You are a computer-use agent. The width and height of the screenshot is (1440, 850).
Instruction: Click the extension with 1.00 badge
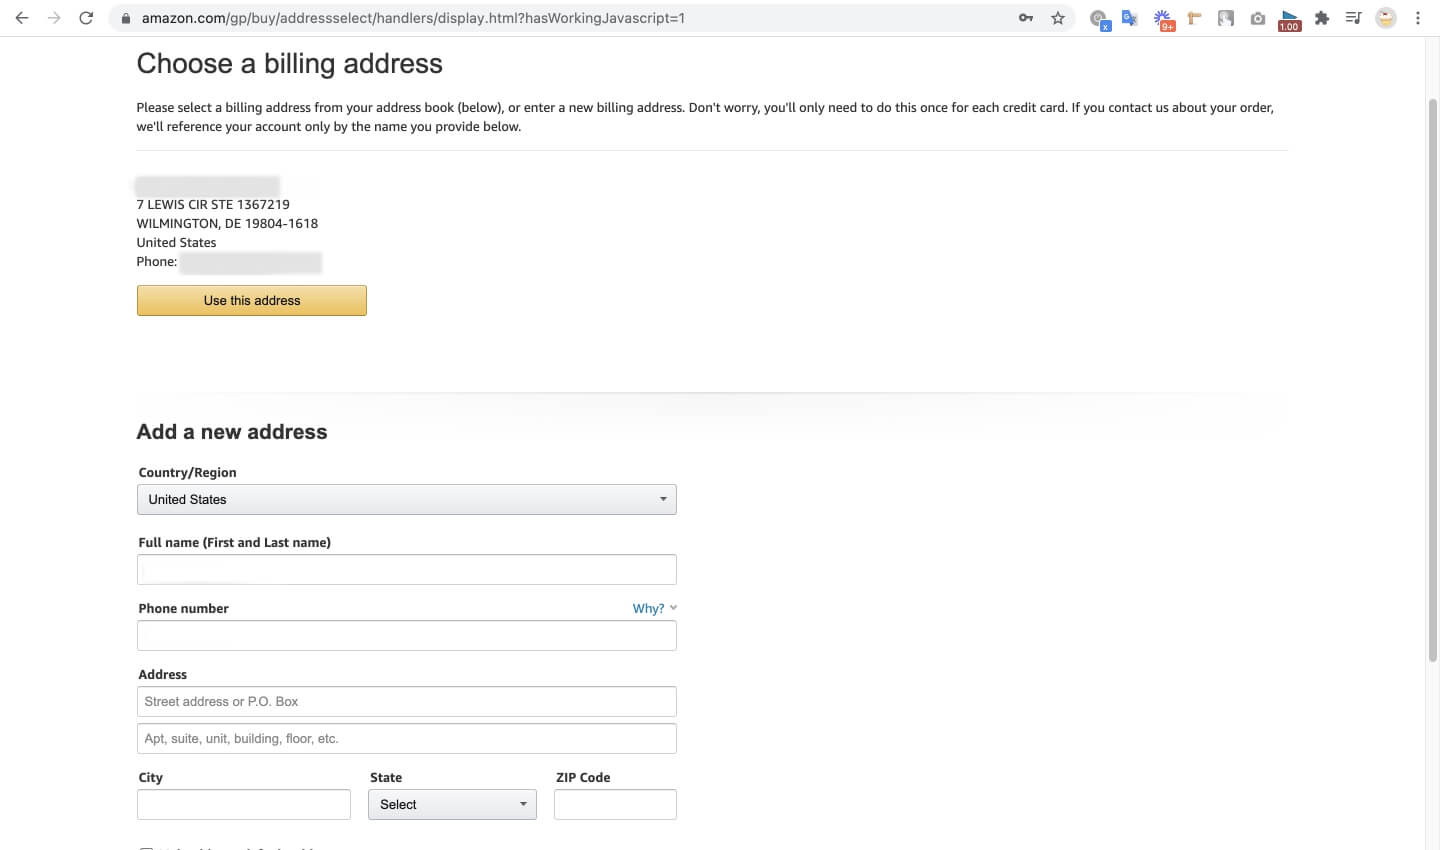coord(1289,19)
